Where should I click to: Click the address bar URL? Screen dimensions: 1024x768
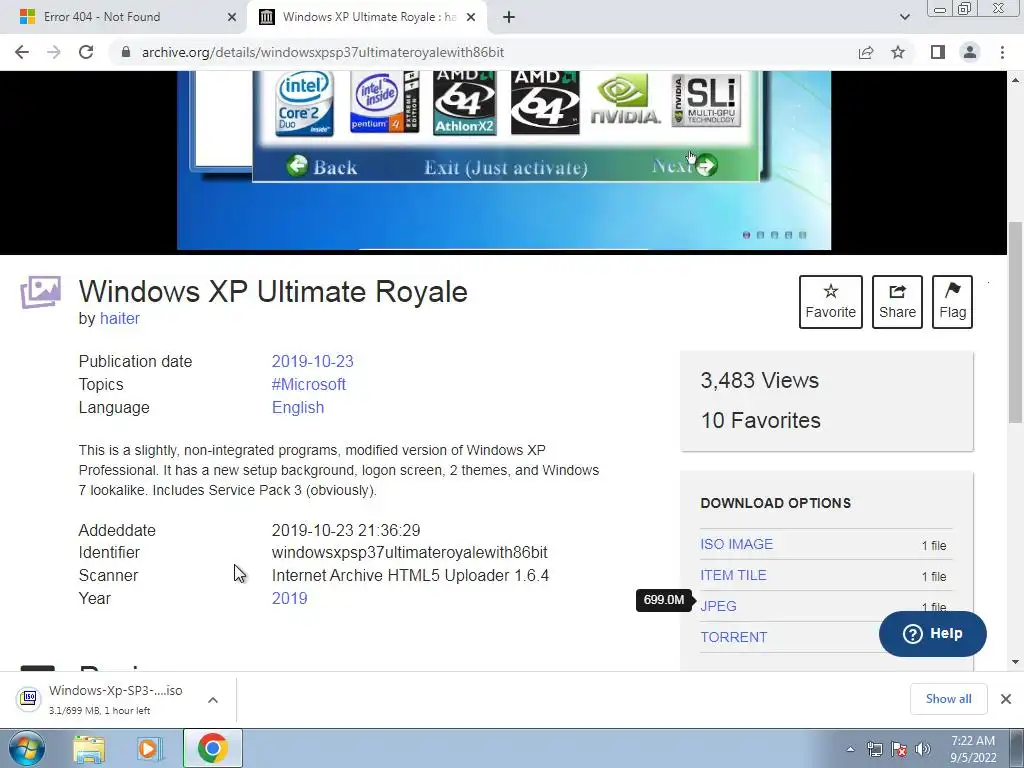click(323, 52)
